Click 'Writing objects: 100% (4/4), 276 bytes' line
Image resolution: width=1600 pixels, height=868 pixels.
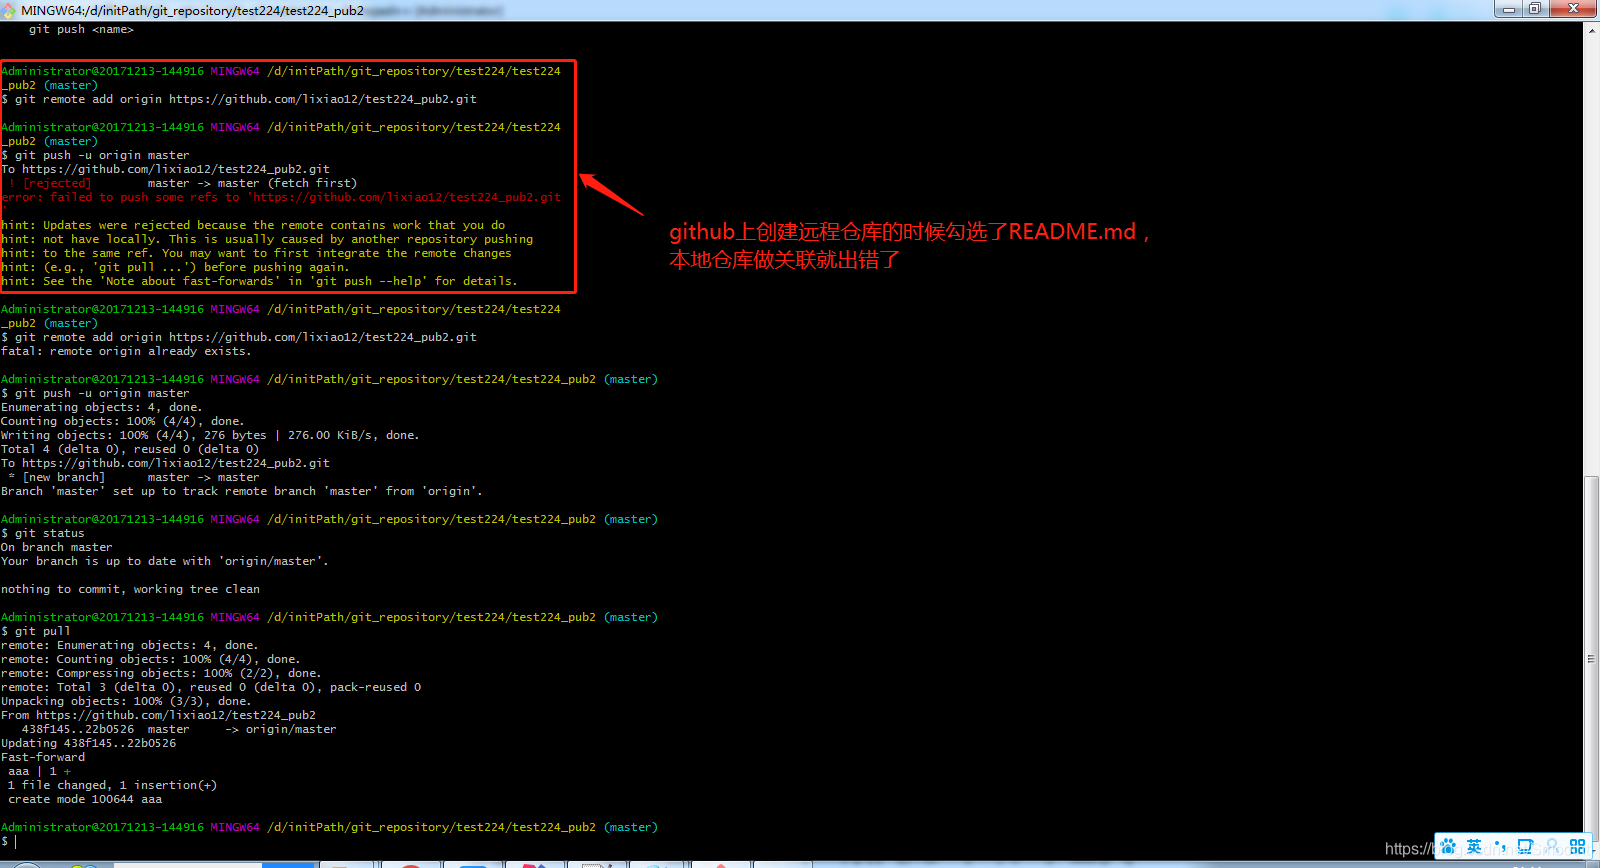point(210,435)
